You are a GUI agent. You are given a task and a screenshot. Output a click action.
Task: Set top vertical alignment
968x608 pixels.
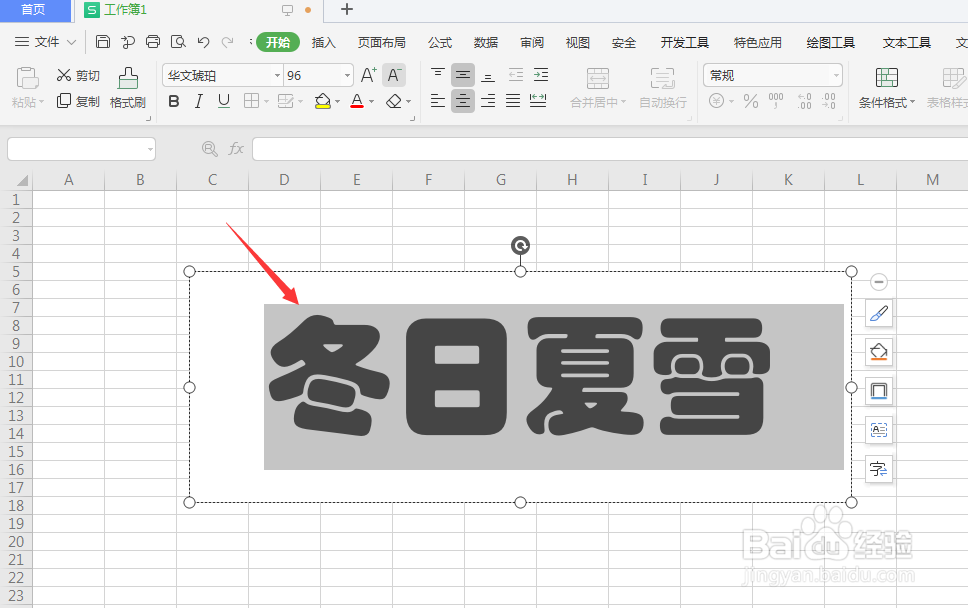[438, 75]
